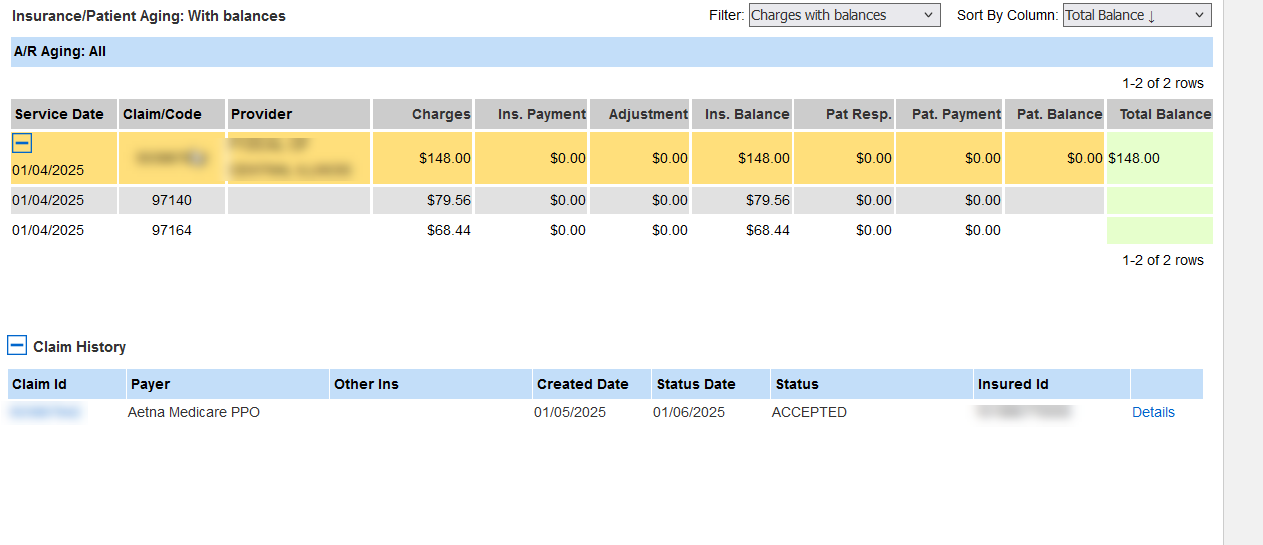
Task: Click the Ins. Balance column header
Action: point(746,114)
